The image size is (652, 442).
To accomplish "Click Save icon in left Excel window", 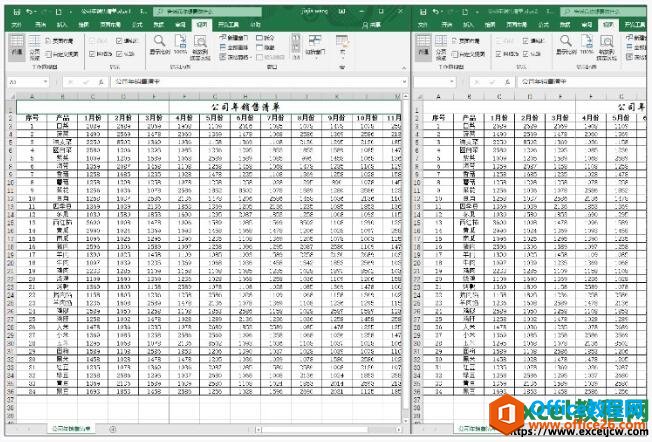I will coord(17,12).
